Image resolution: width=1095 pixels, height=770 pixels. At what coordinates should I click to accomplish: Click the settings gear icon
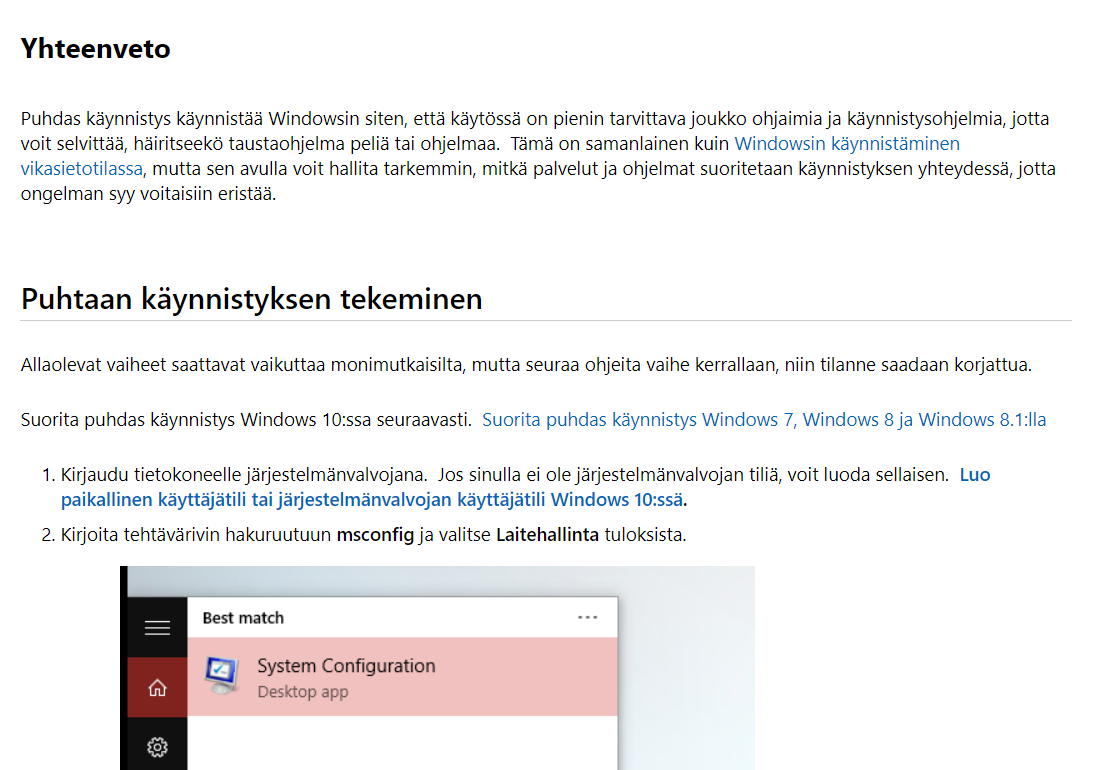157,747
